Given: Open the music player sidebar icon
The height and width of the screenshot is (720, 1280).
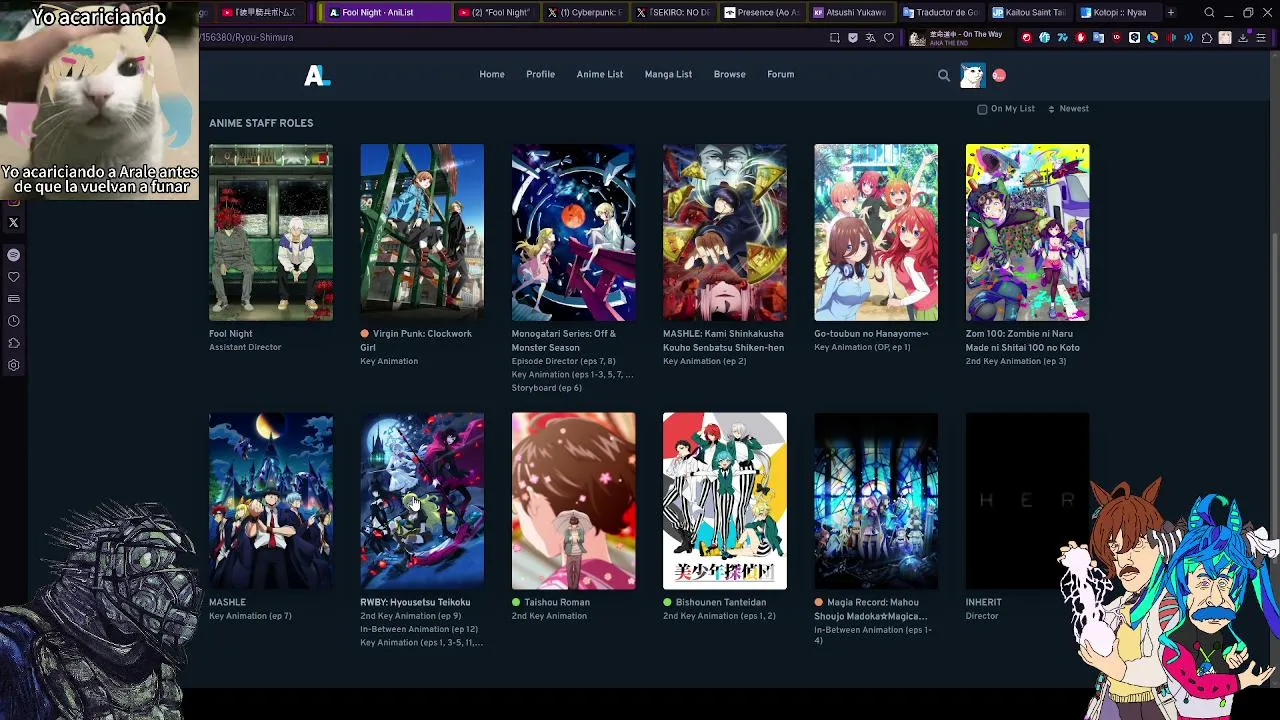Looking at the screenshot, I should [x=14, y=255].
